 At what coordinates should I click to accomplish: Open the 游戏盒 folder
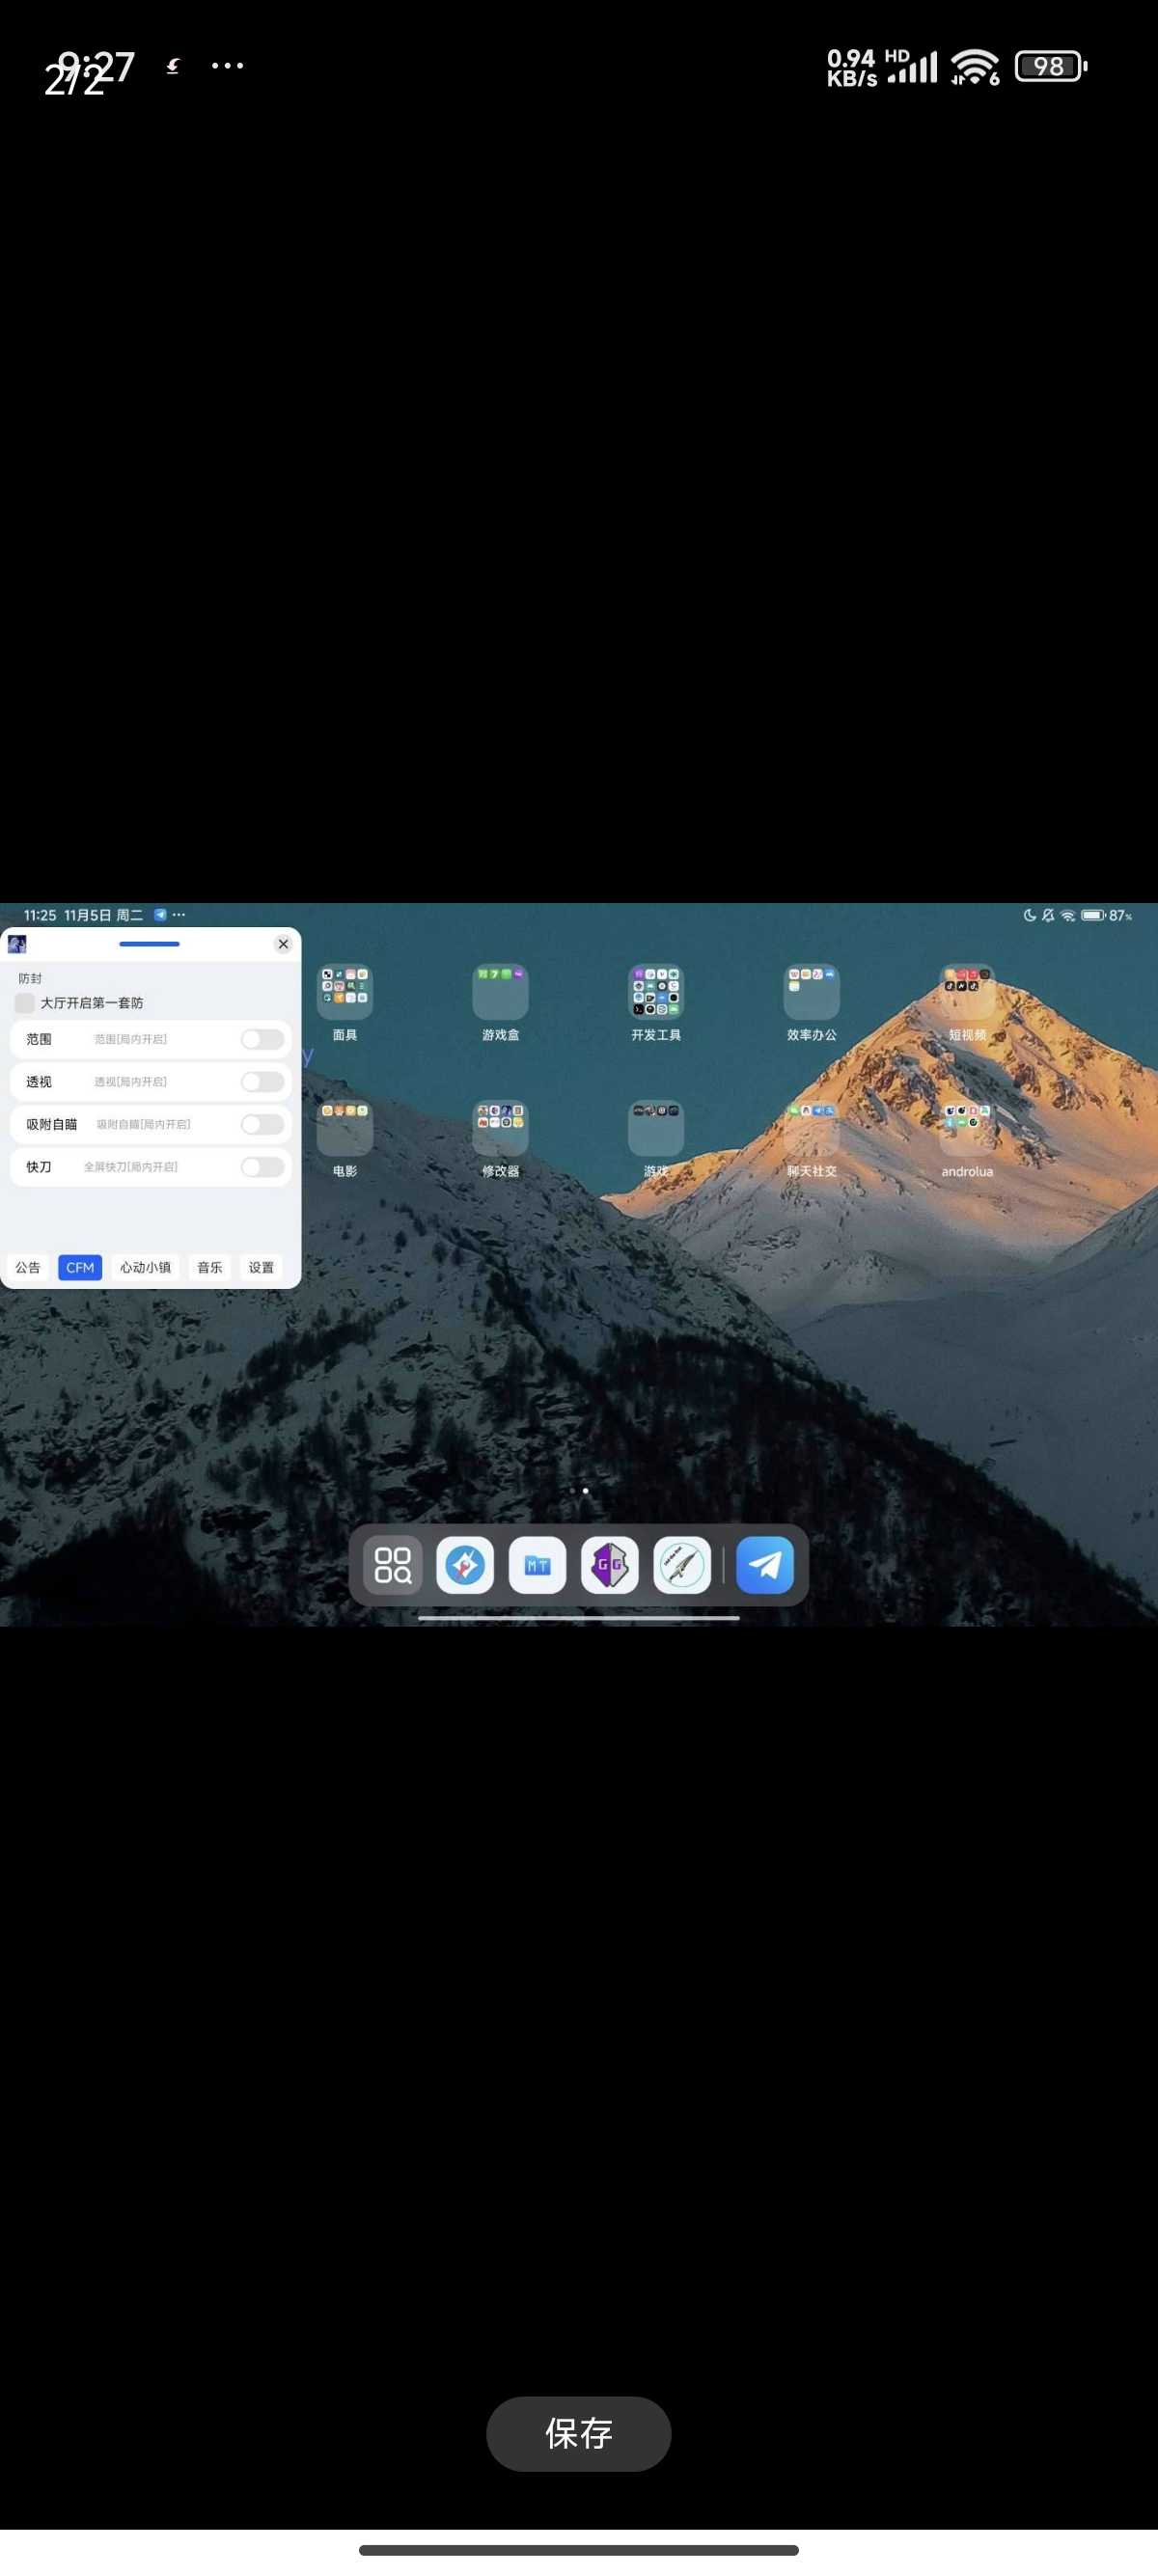pos(500,991)
